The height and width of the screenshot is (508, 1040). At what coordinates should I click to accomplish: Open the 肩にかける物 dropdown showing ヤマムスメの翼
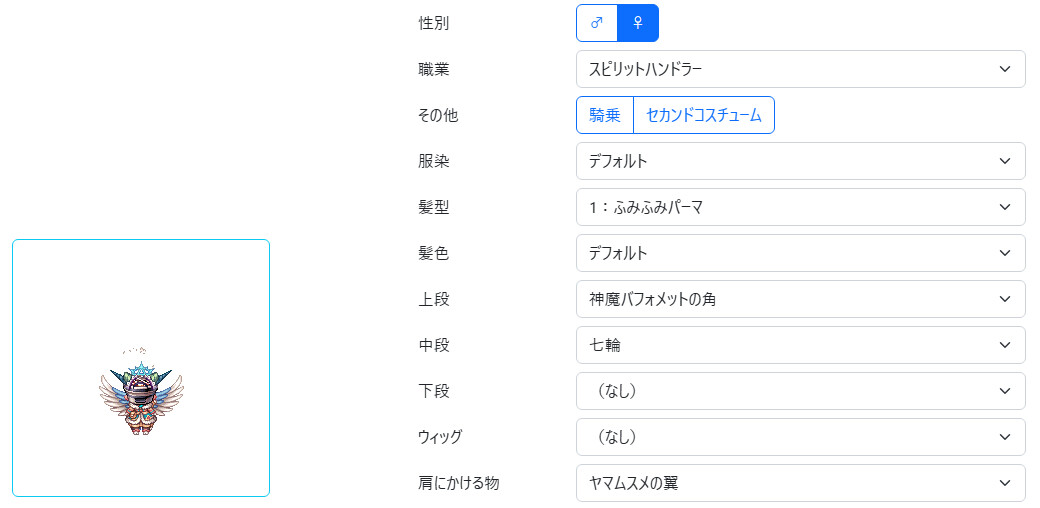(801, 483)
